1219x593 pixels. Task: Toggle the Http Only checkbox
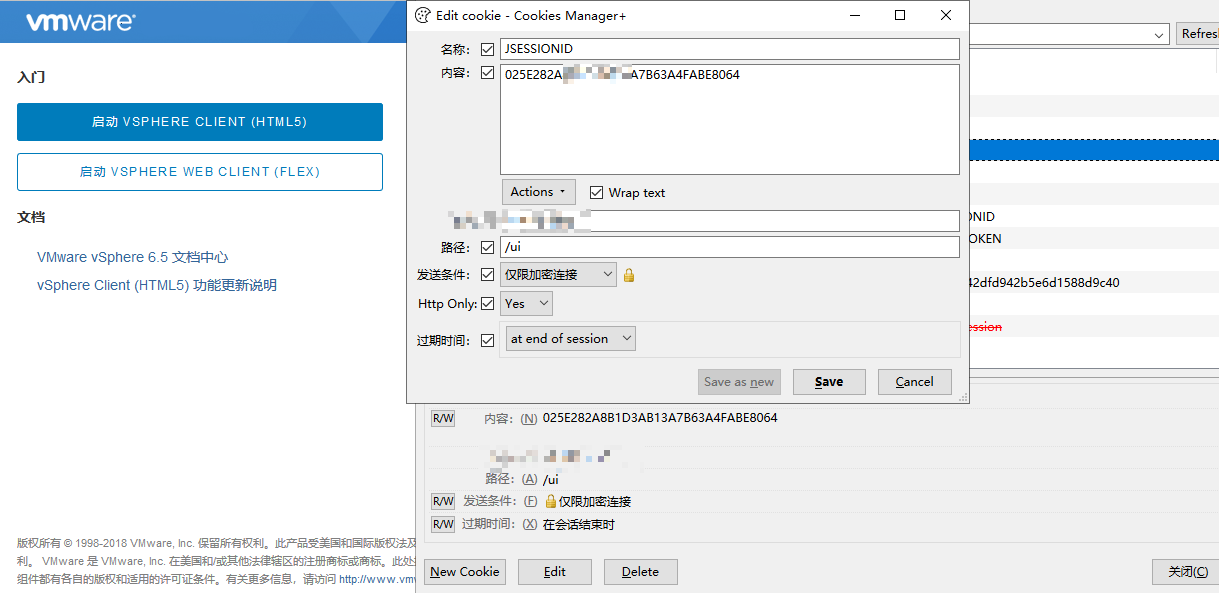(x=488, y=303)
